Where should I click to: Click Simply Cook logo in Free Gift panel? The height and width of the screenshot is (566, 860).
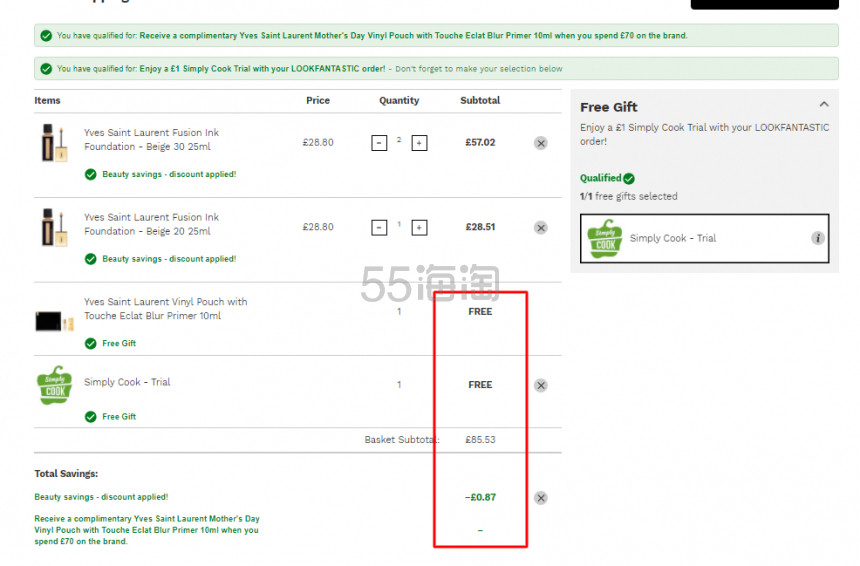click(605, 239)
